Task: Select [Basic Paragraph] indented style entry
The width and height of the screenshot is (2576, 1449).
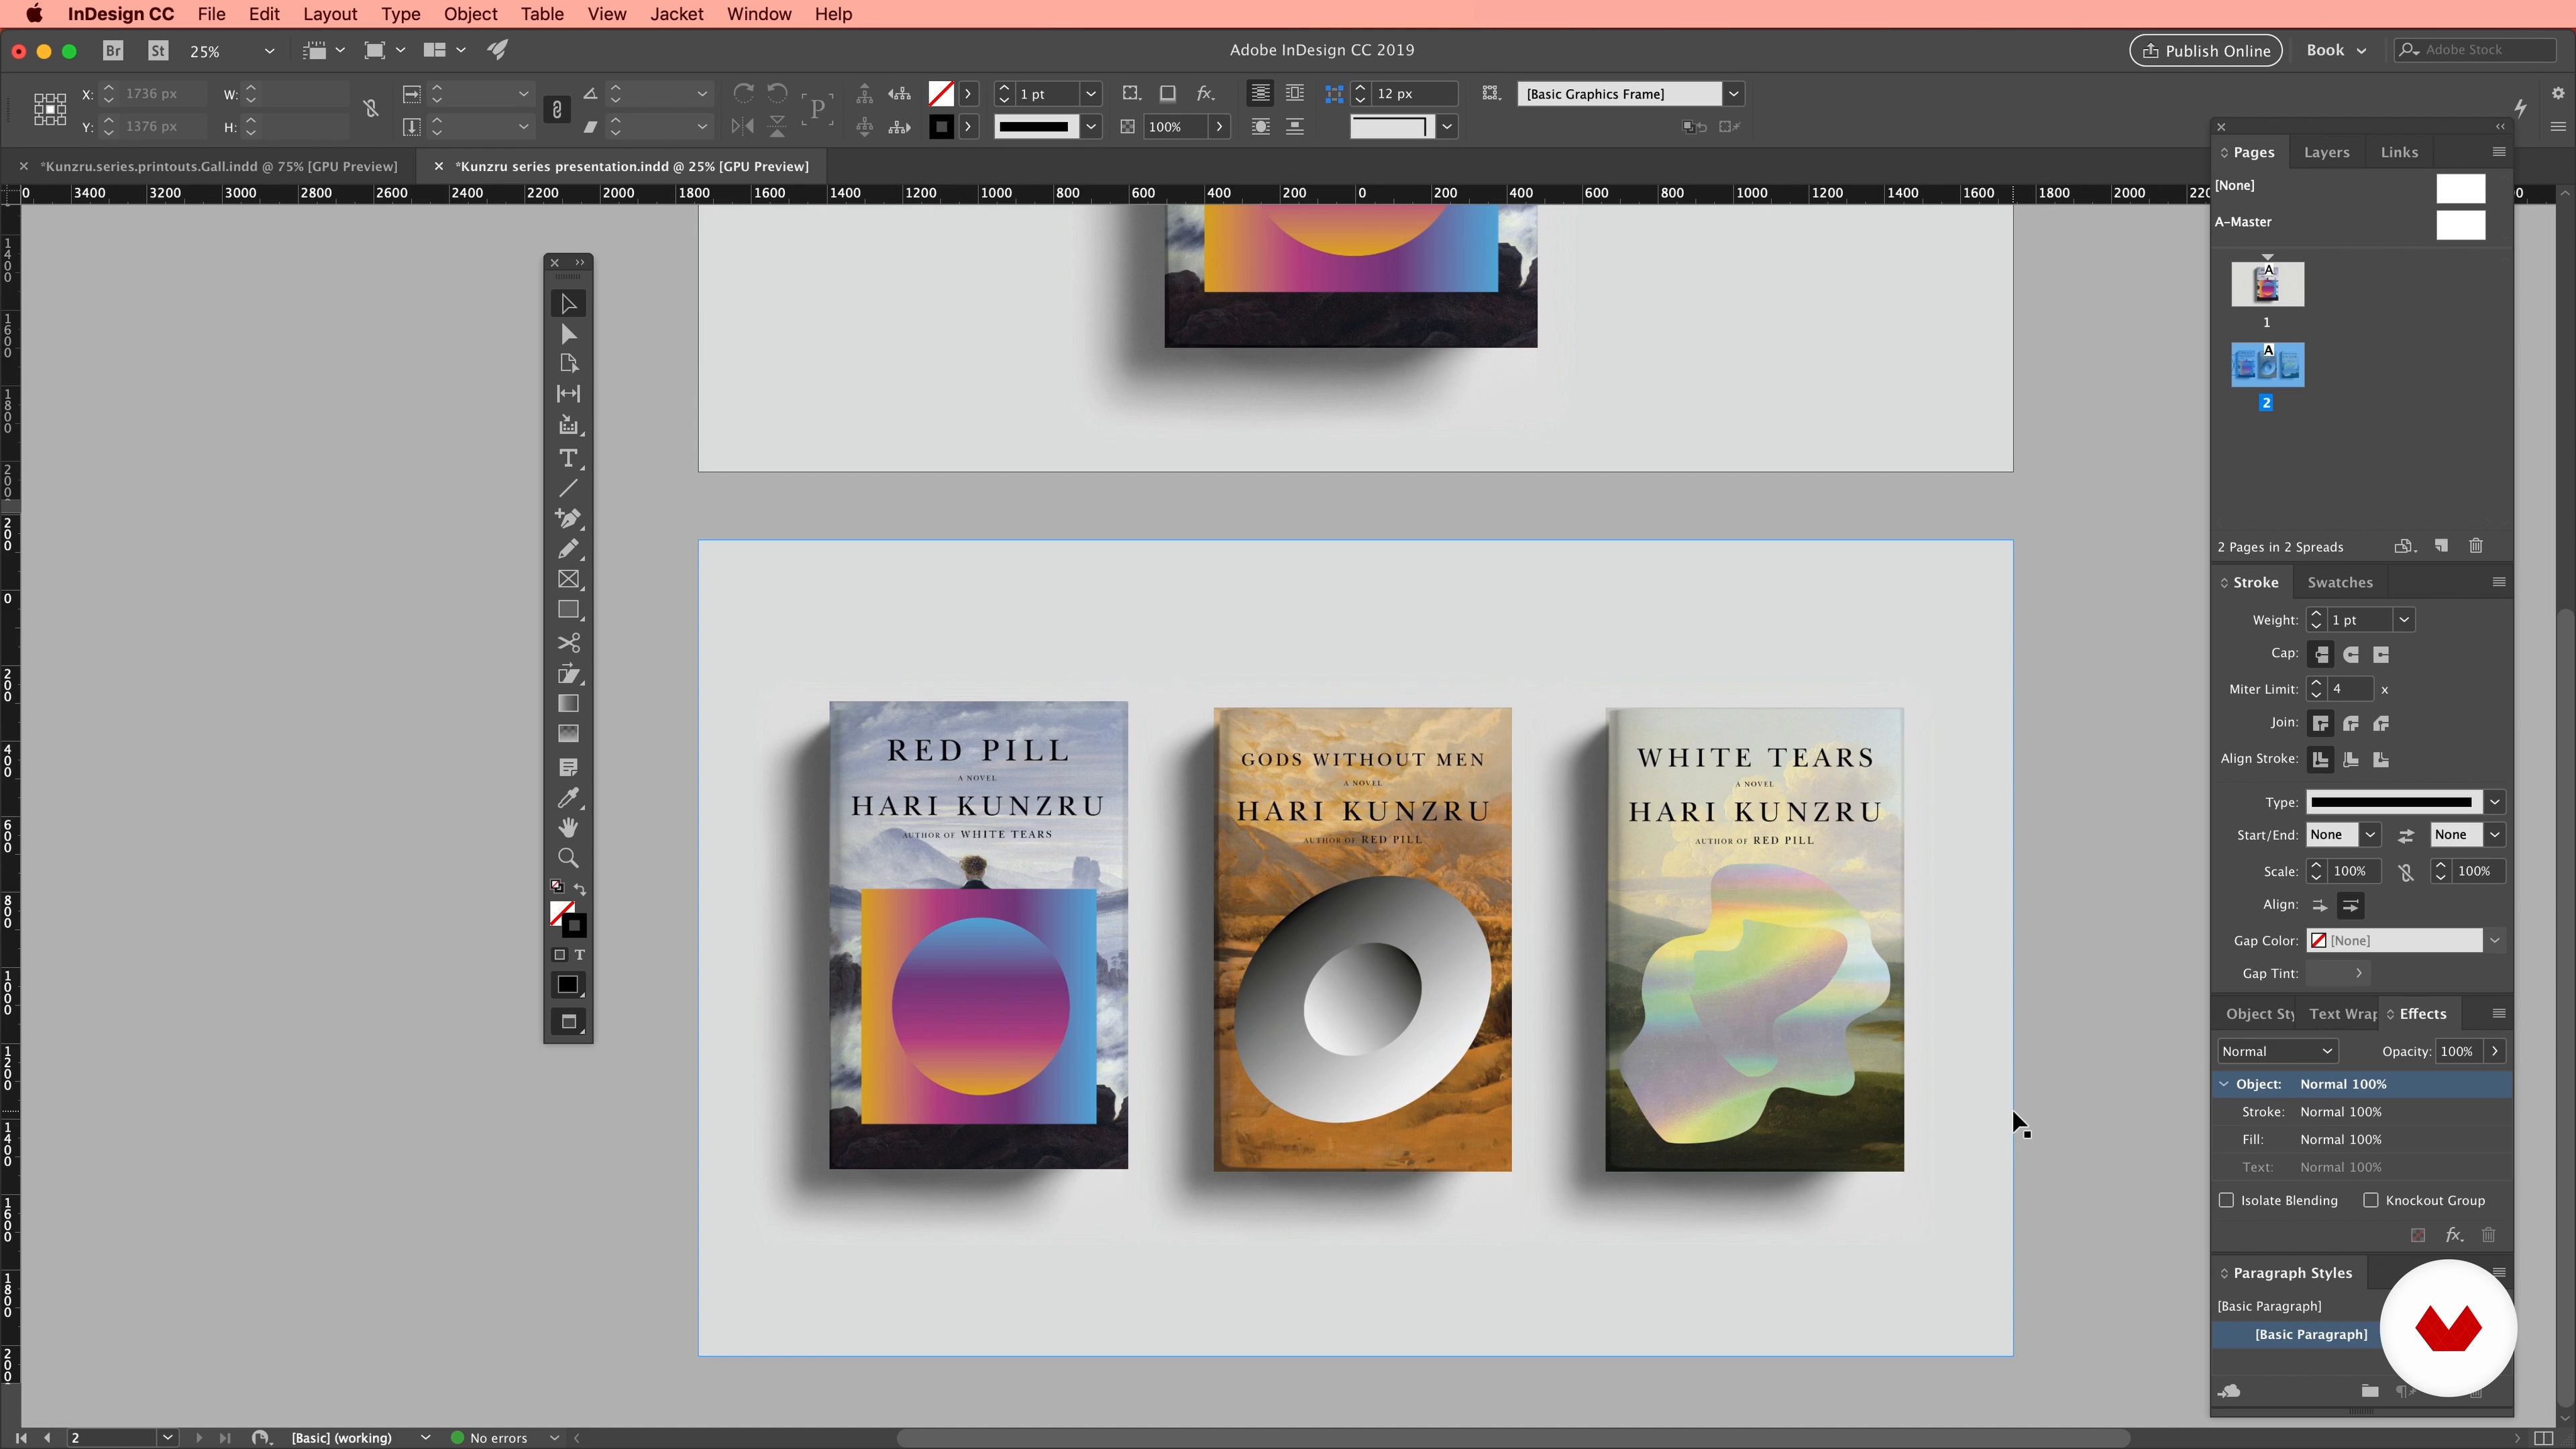Action: click(2310, 1334)
